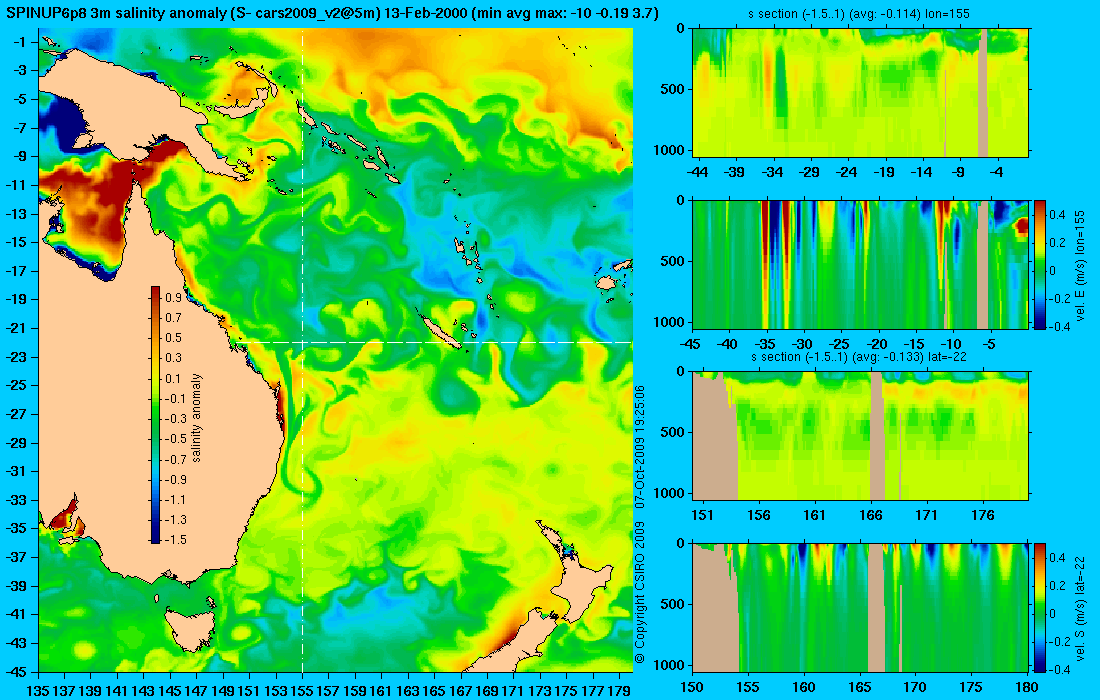Click the 180 tick under the vel. S section

(1027, 687)
